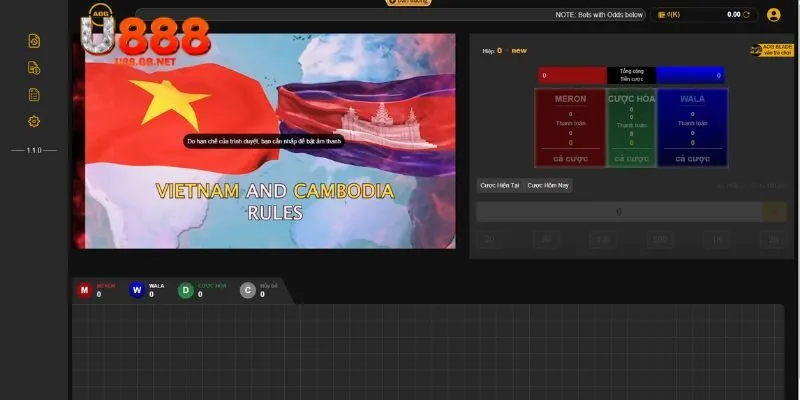The width and height of the screenshot is (800, 400).
Task: Click the bet amount input field
Action: (x=619, y=212)
